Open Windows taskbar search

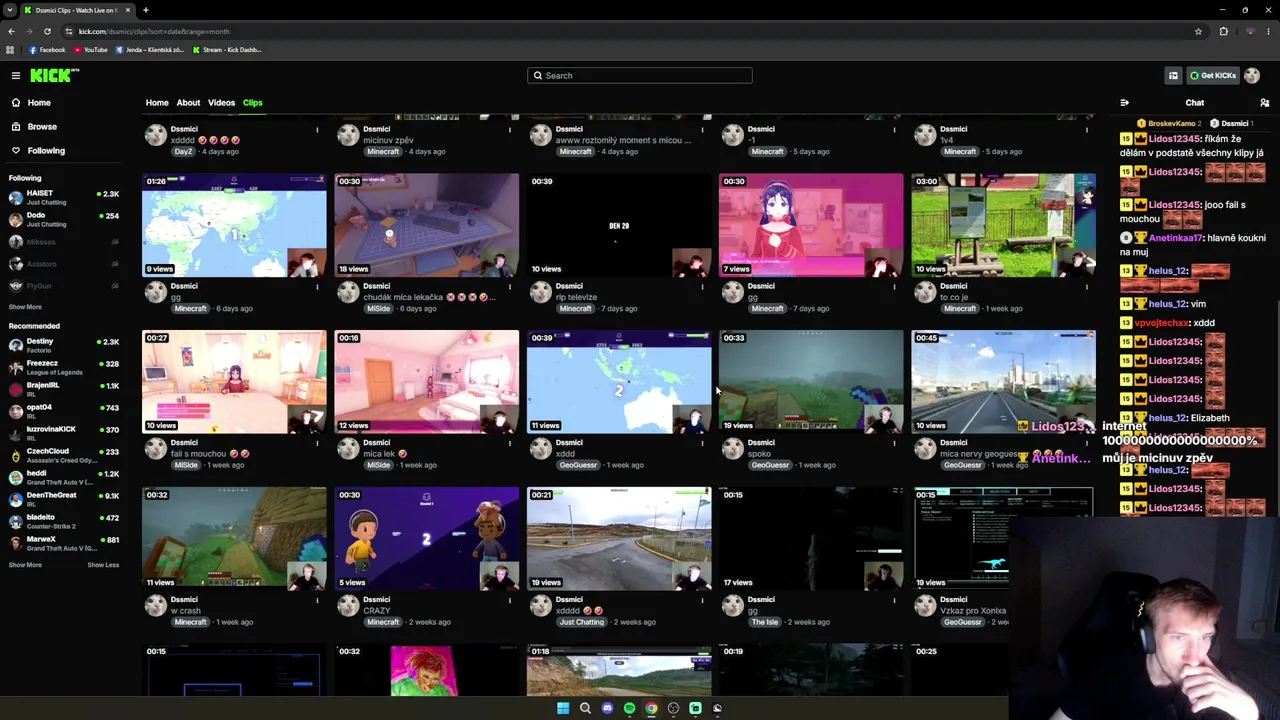585,708
